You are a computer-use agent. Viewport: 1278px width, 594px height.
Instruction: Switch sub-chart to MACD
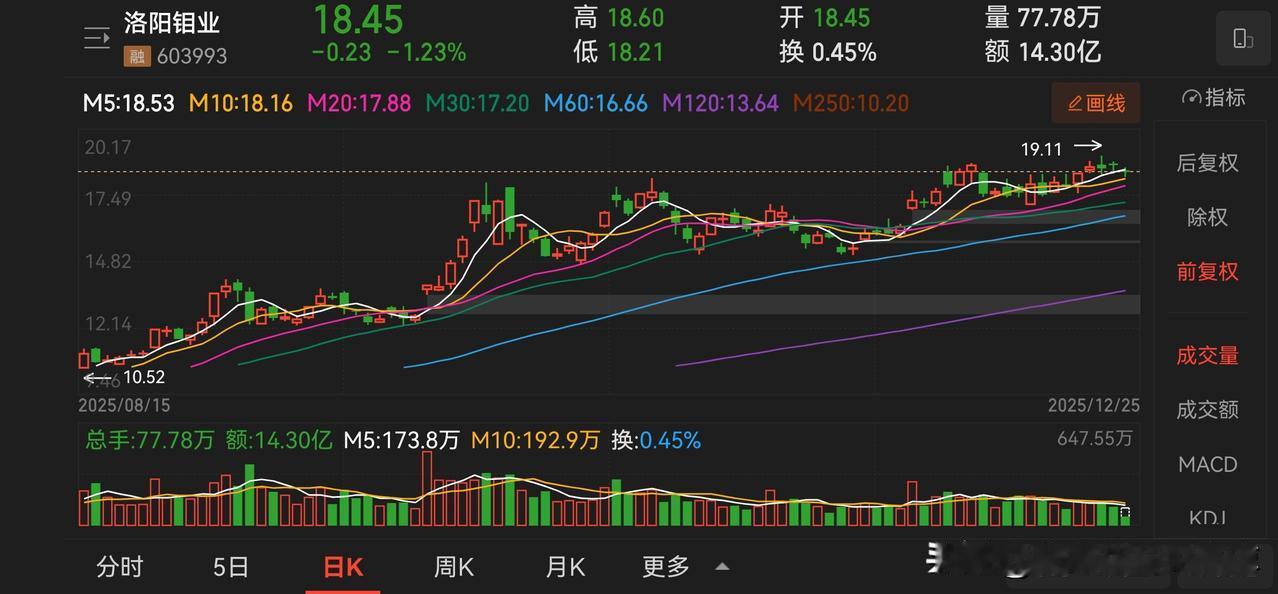click(x=1207, y=465)
